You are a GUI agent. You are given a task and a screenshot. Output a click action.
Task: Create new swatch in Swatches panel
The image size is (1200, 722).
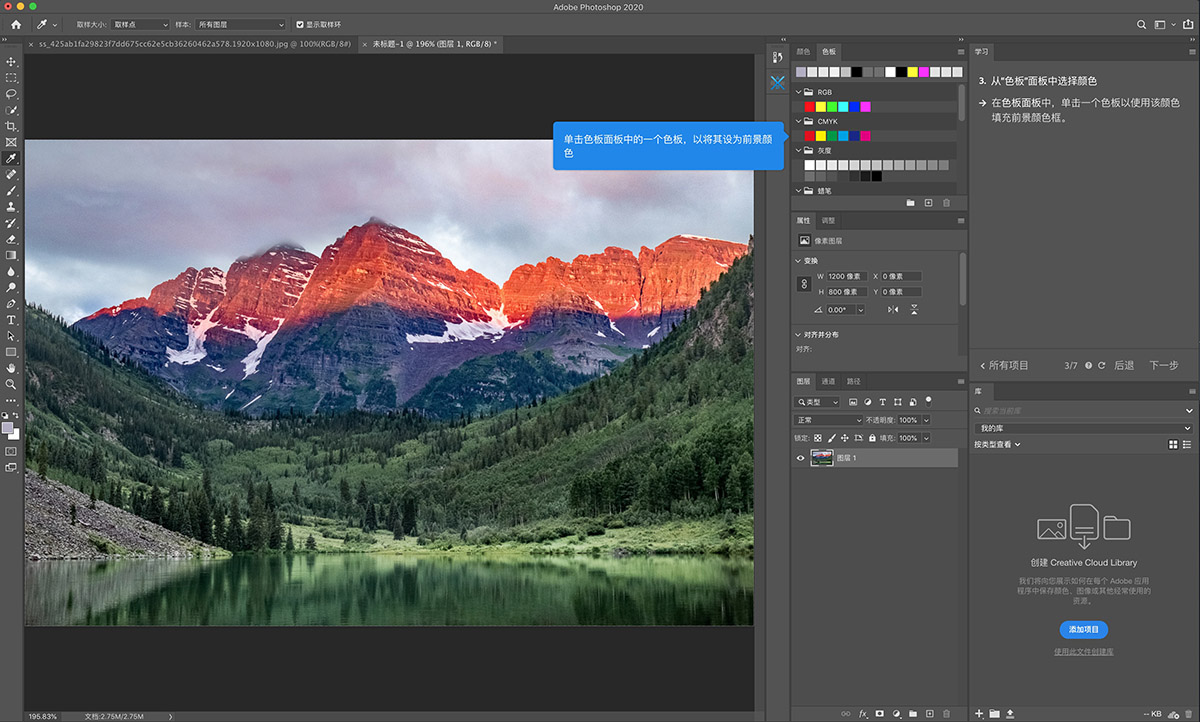coord(928,203)
